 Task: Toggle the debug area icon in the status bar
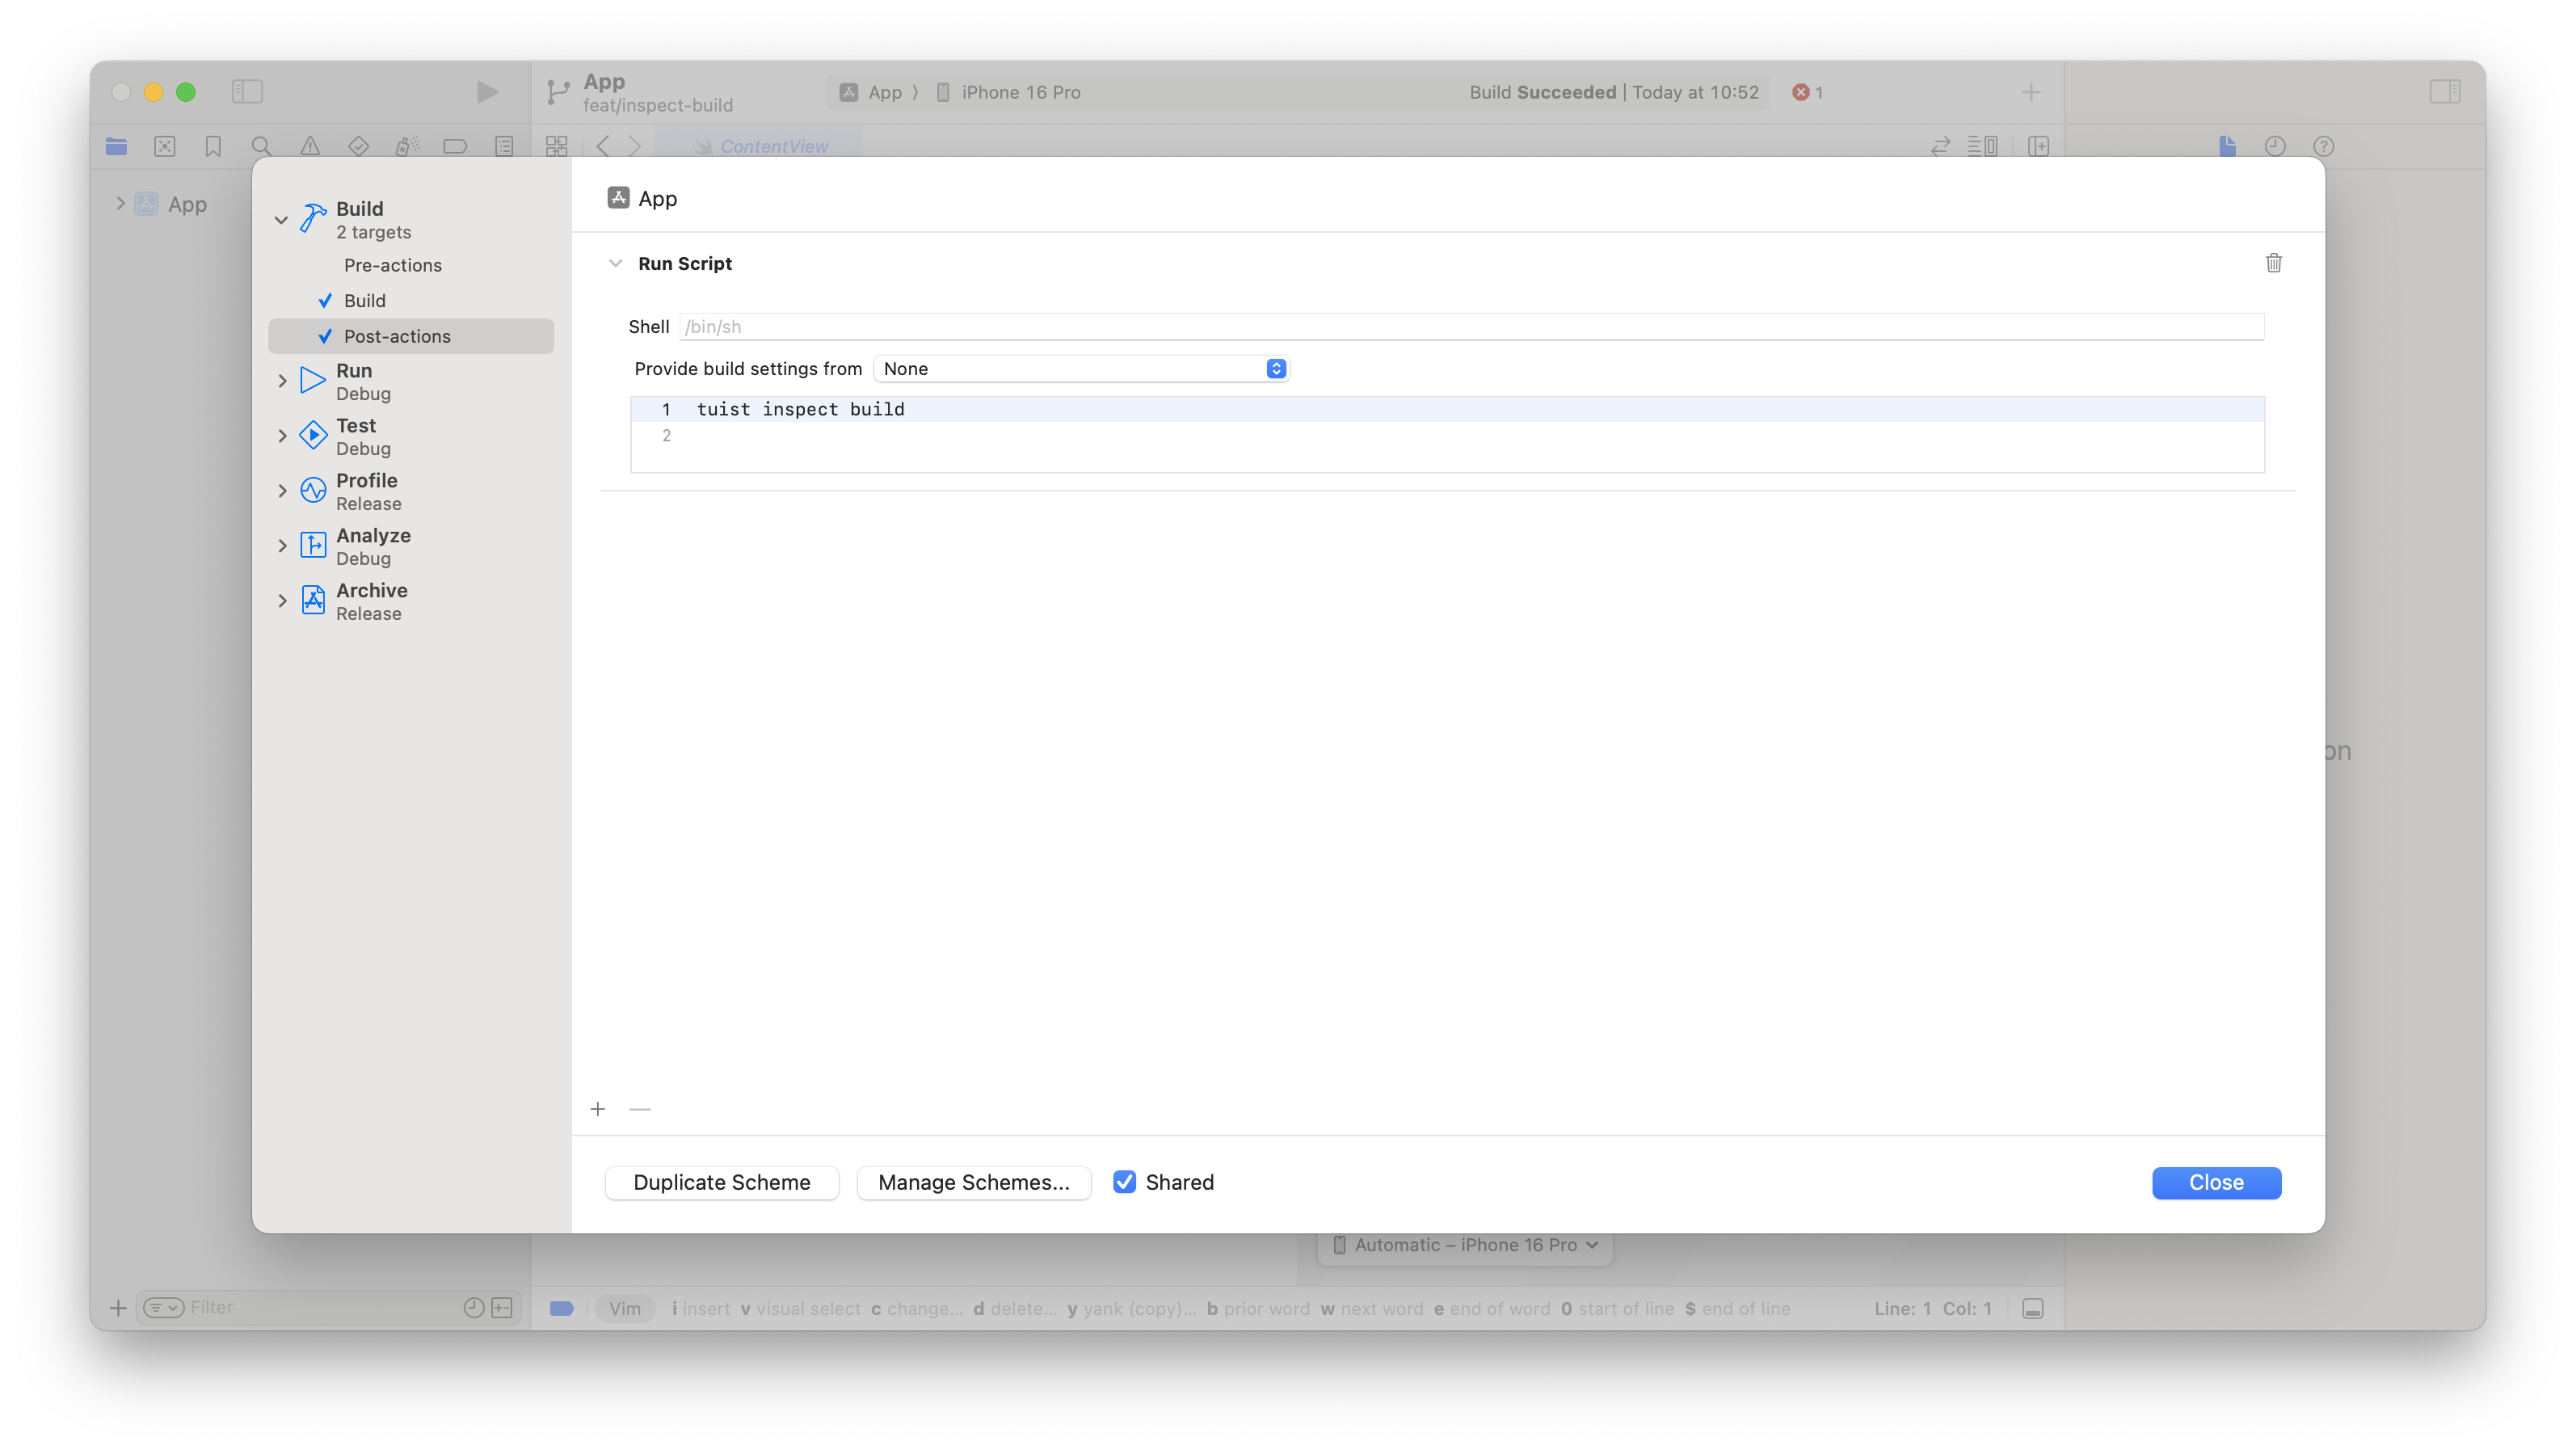(x=2032, y=1308)
